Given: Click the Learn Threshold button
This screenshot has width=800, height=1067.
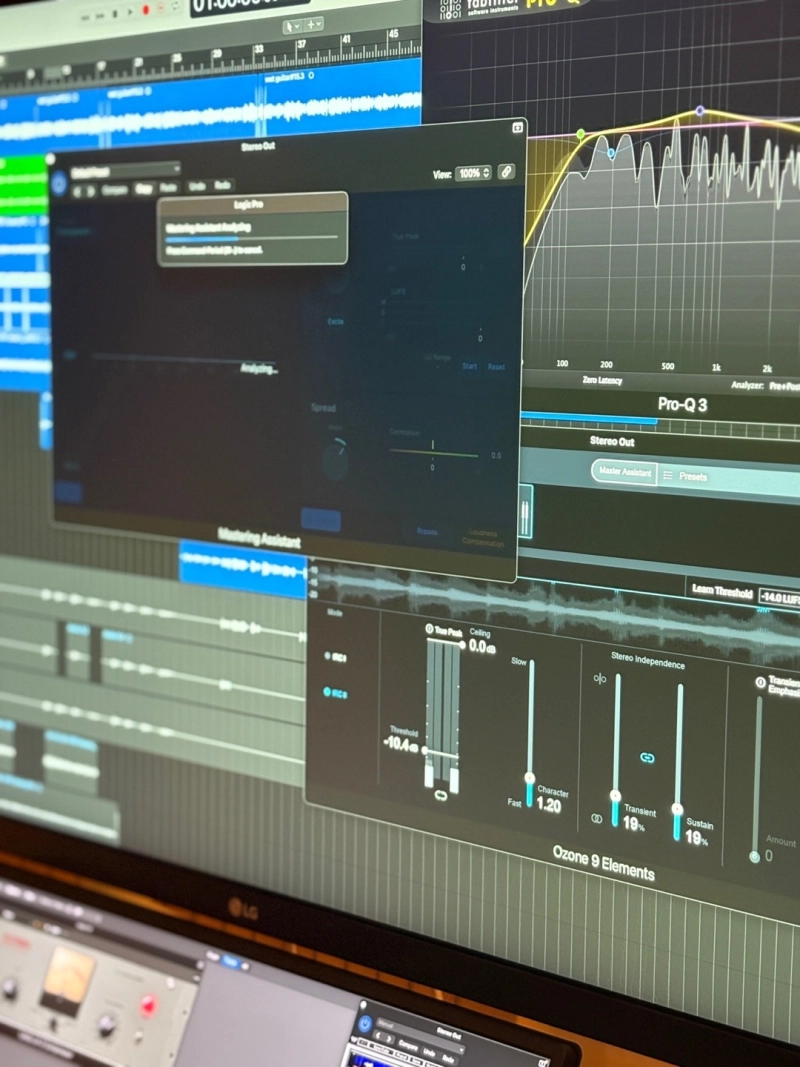Looking at the screenshot, I should [720, 592].
